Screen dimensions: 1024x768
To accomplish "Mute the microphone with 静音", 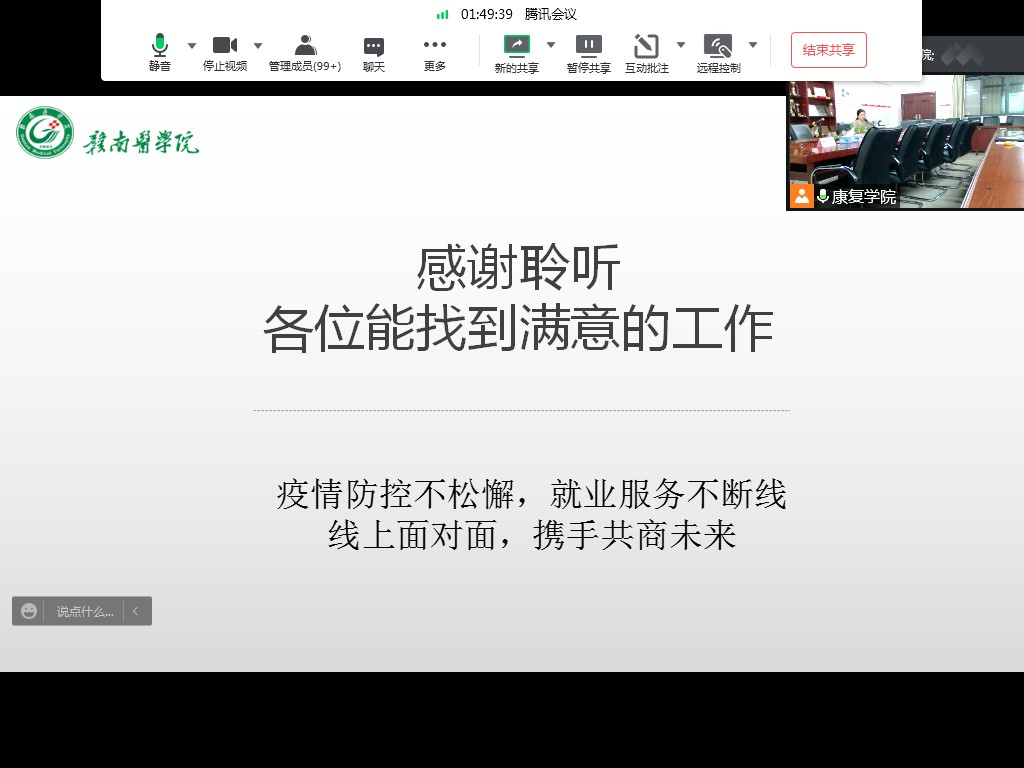I will [x=160, y=52].
